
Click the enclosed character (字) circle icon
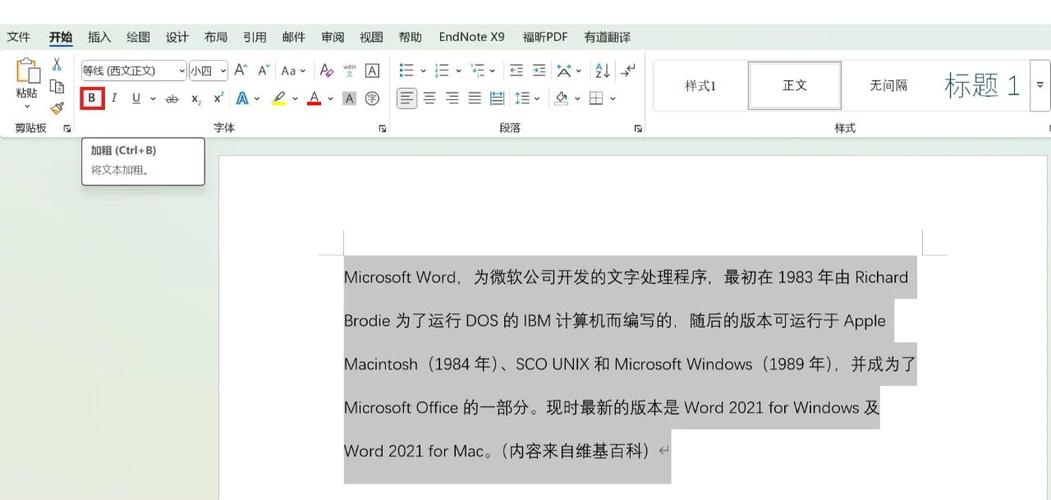372,99
